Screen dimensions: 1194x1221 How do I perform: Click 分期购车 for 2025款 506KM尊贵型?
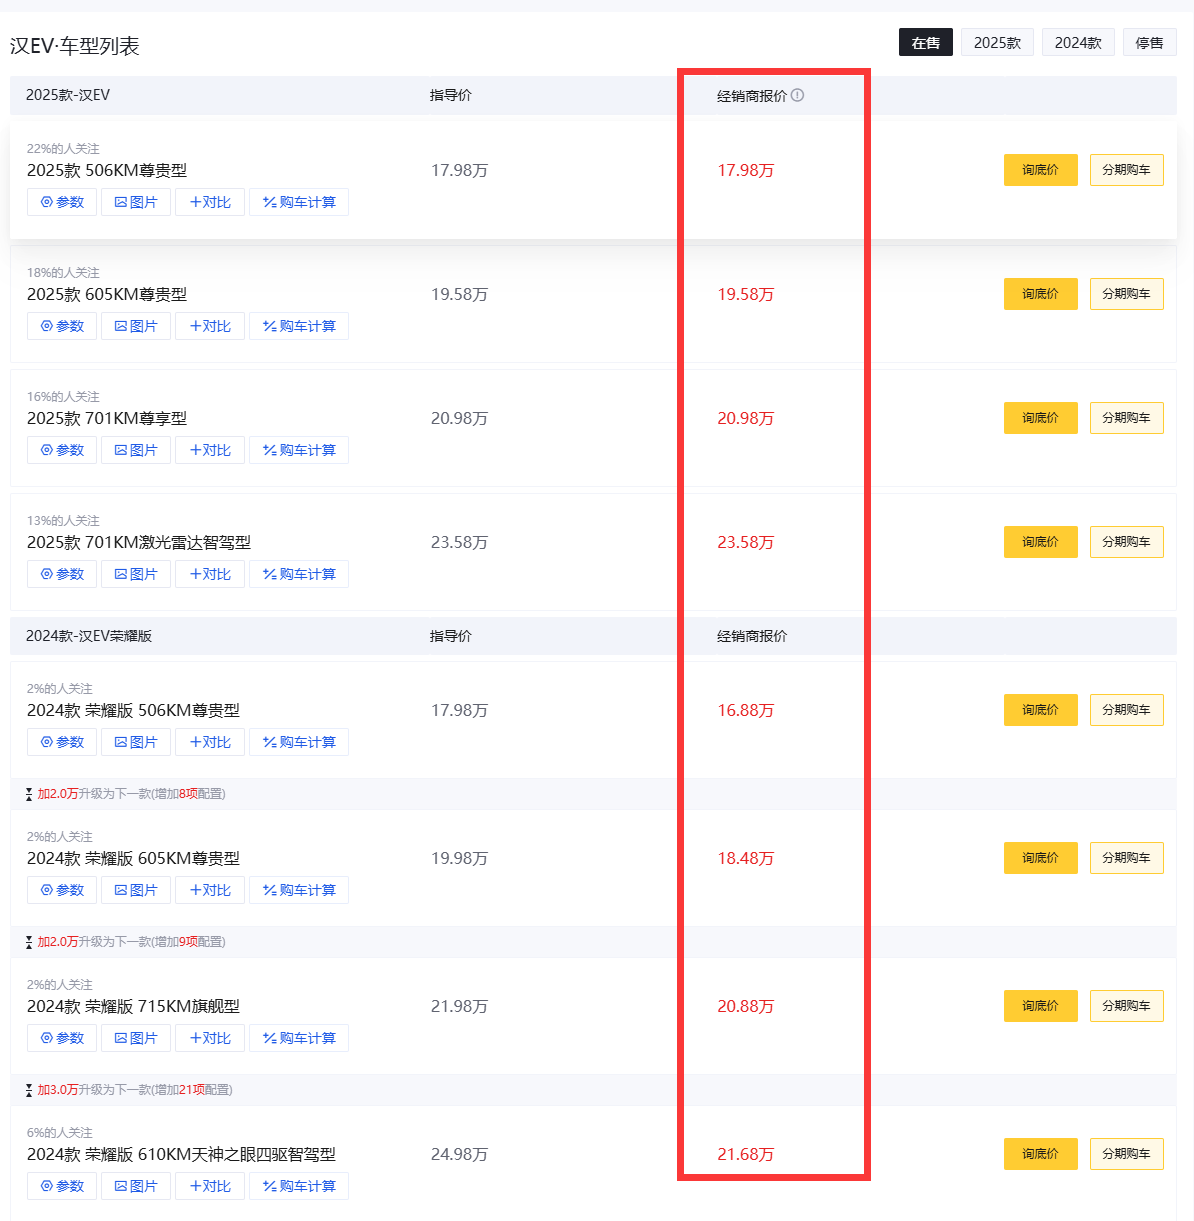point(1126,170)
